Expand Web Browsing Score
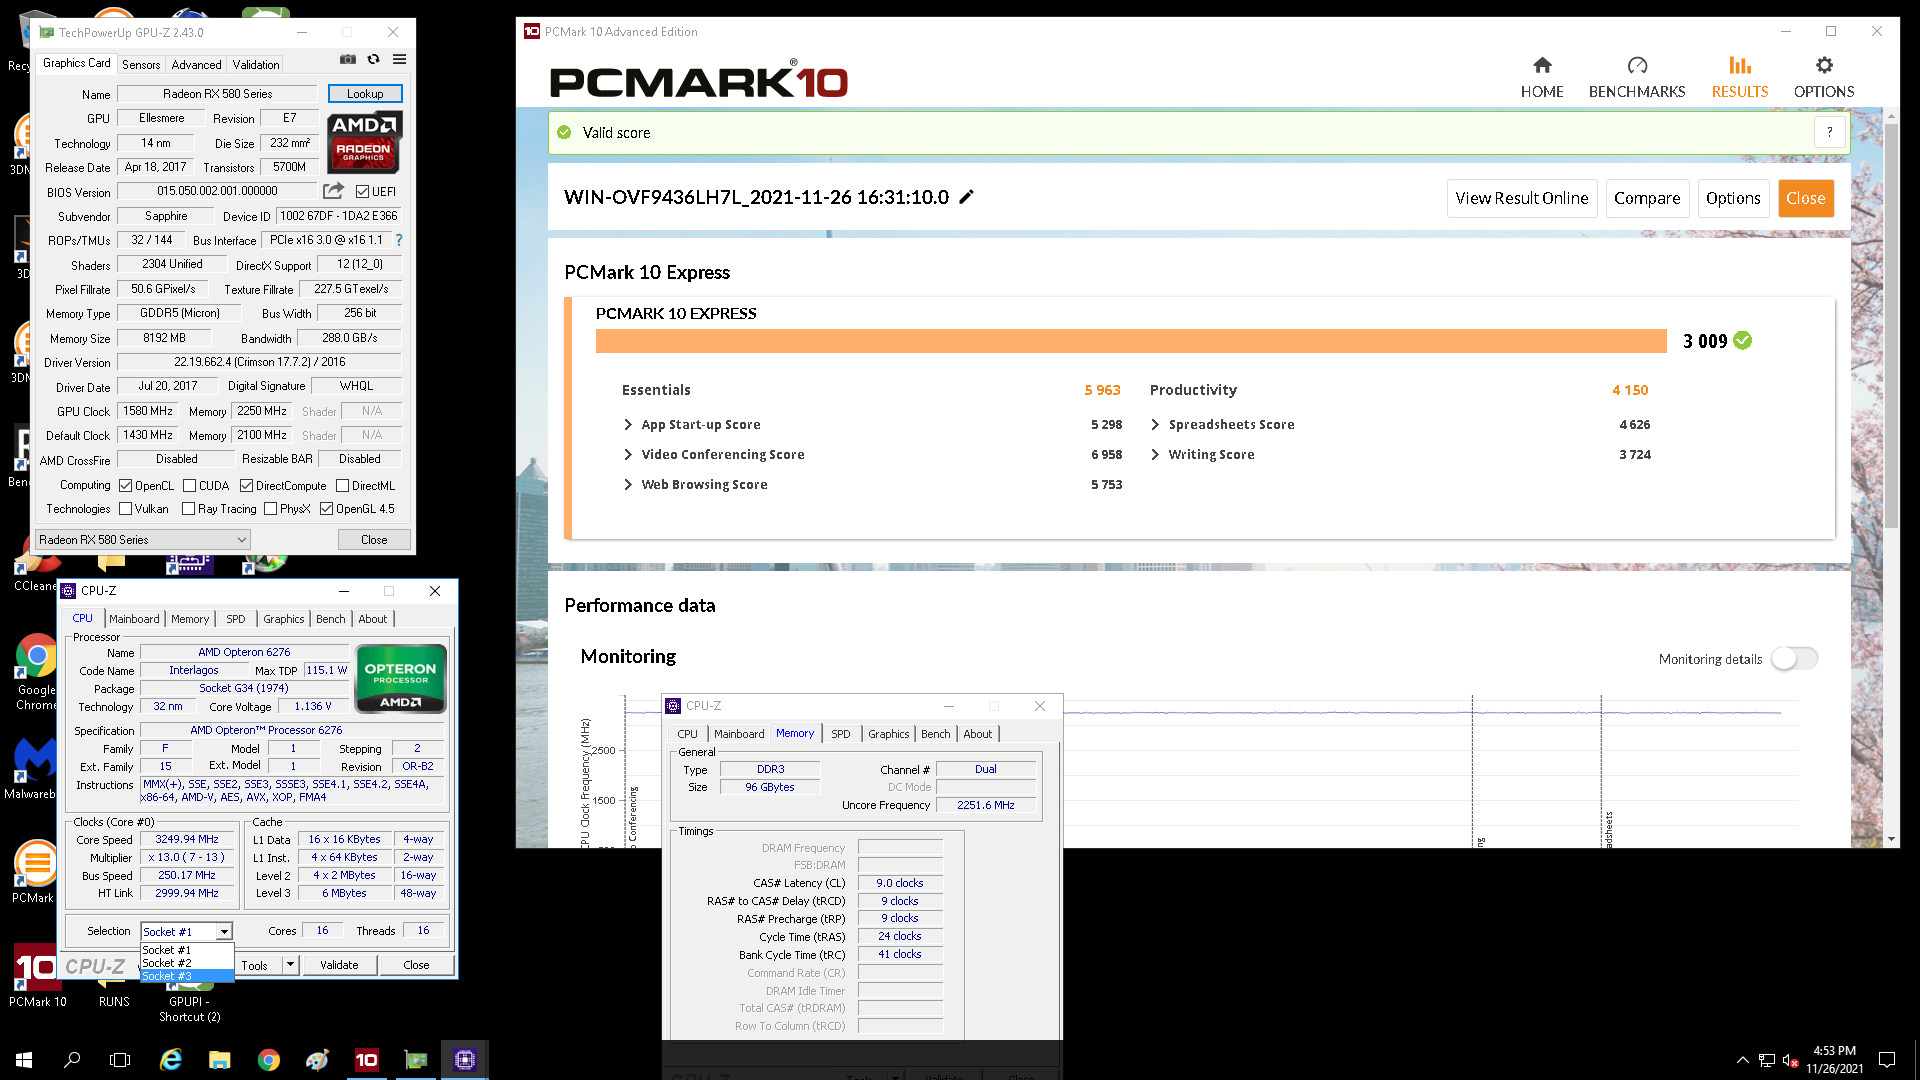Viewport: 1920px width, 1080px height. click(x=628, y=485)
